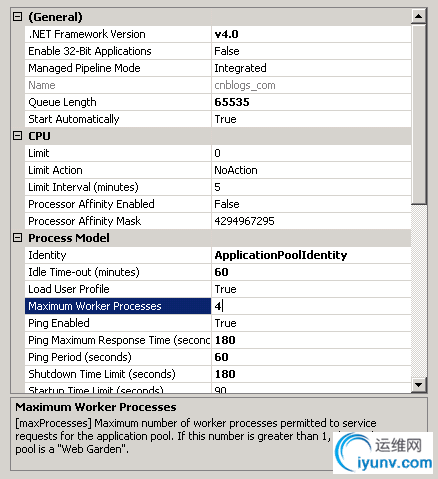Select Ping Period (seconds) property
The width and height of the screenshot is (438, 479).
point(118,357)
